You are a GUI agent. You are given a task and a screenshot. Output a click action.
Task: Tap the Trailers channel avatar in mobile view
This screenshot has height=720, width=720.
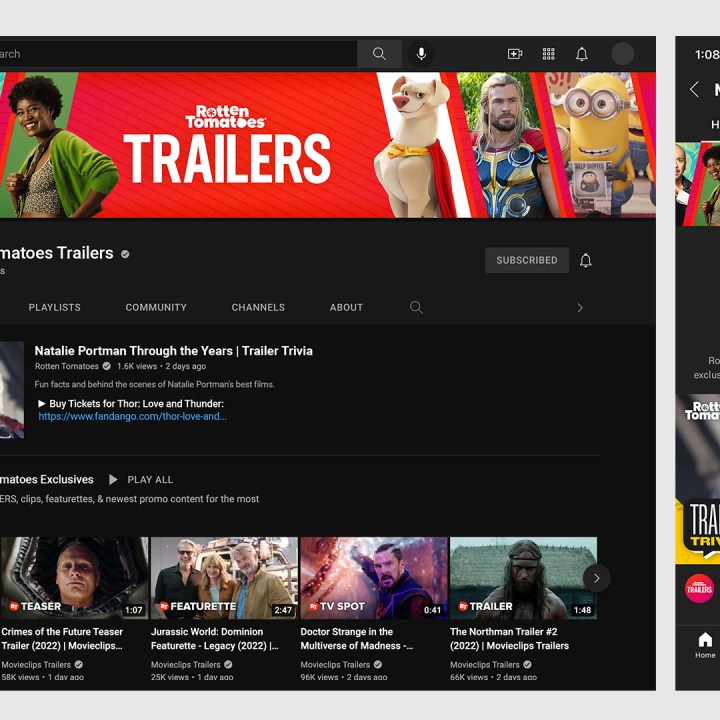pyautogui.click(x=699, y=588)
